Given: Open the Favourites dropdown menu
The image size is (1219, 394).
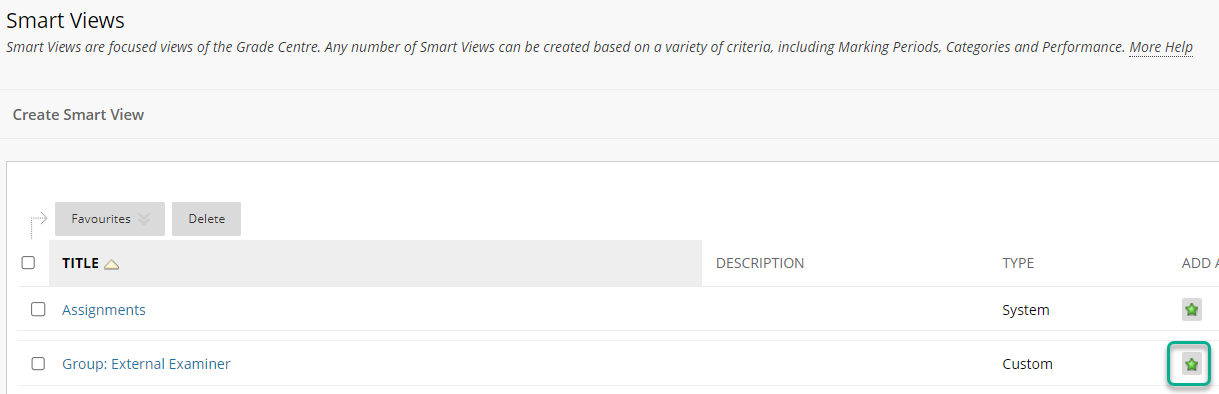Looking at the screenshot, I should click(110, 219).
